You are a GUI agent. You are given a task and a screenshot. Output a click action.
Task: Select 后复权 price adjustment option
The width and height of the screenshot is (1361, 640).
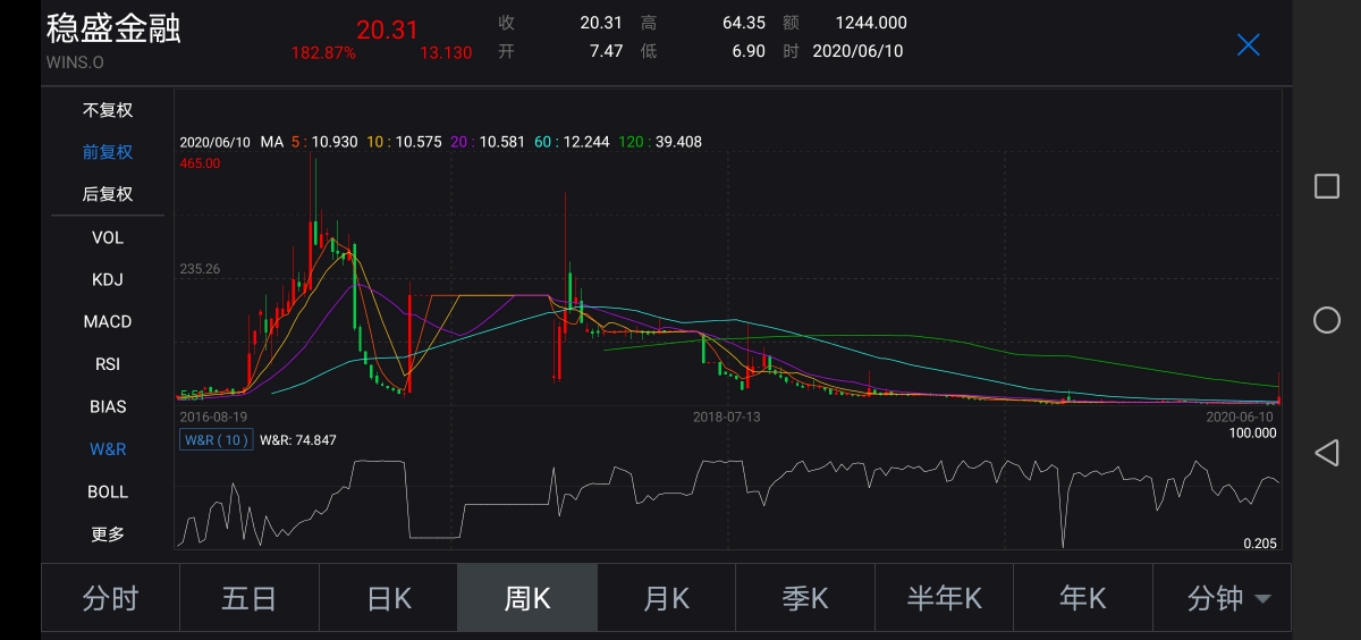coord(107,194)
